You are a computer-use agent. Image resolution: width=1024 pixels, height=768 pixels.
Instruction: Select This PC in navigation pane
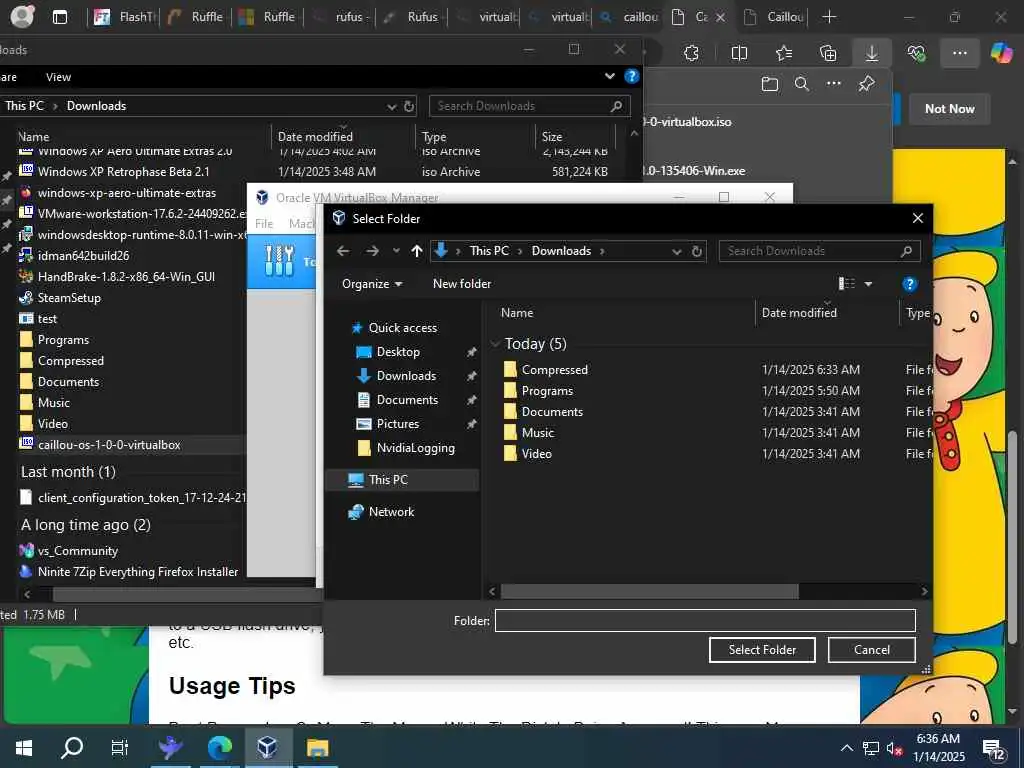pos(402,479)
